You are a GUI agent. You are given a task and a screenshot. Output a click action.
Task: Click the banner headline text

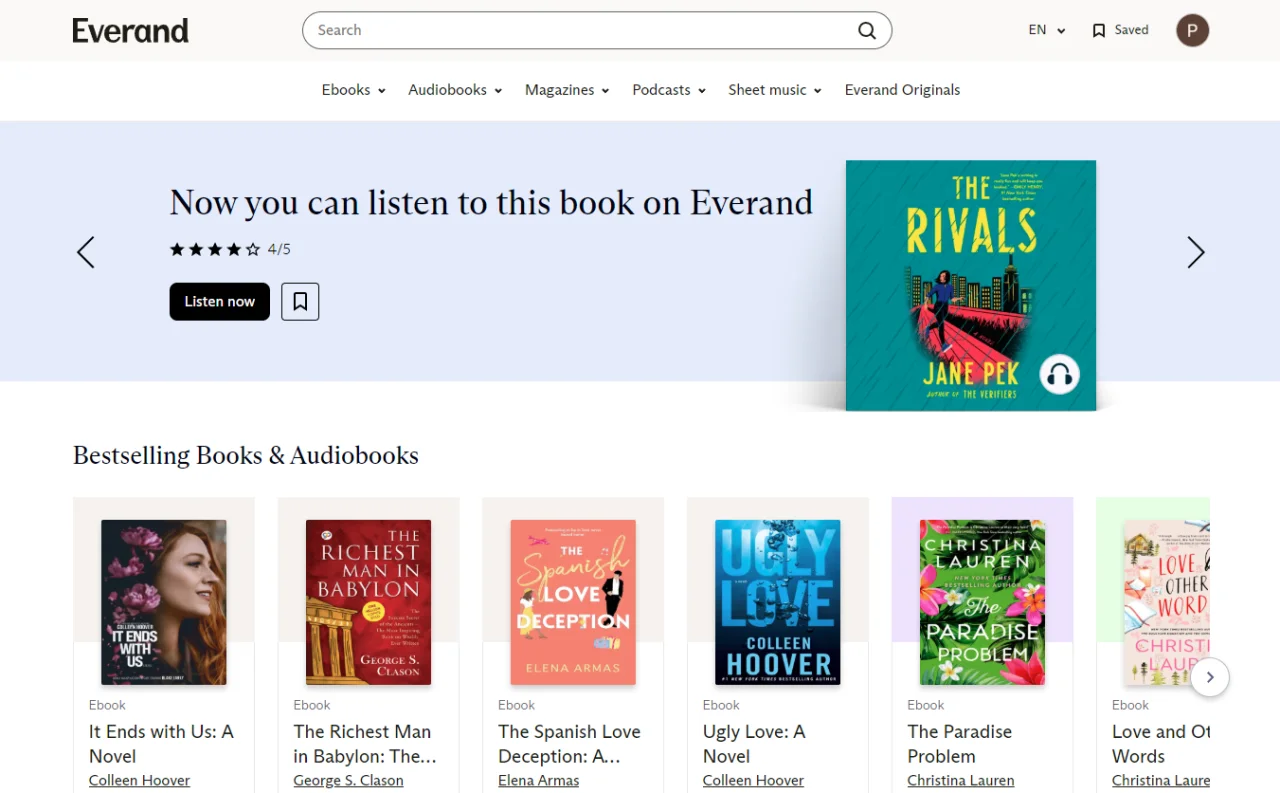tap(491, 203)
